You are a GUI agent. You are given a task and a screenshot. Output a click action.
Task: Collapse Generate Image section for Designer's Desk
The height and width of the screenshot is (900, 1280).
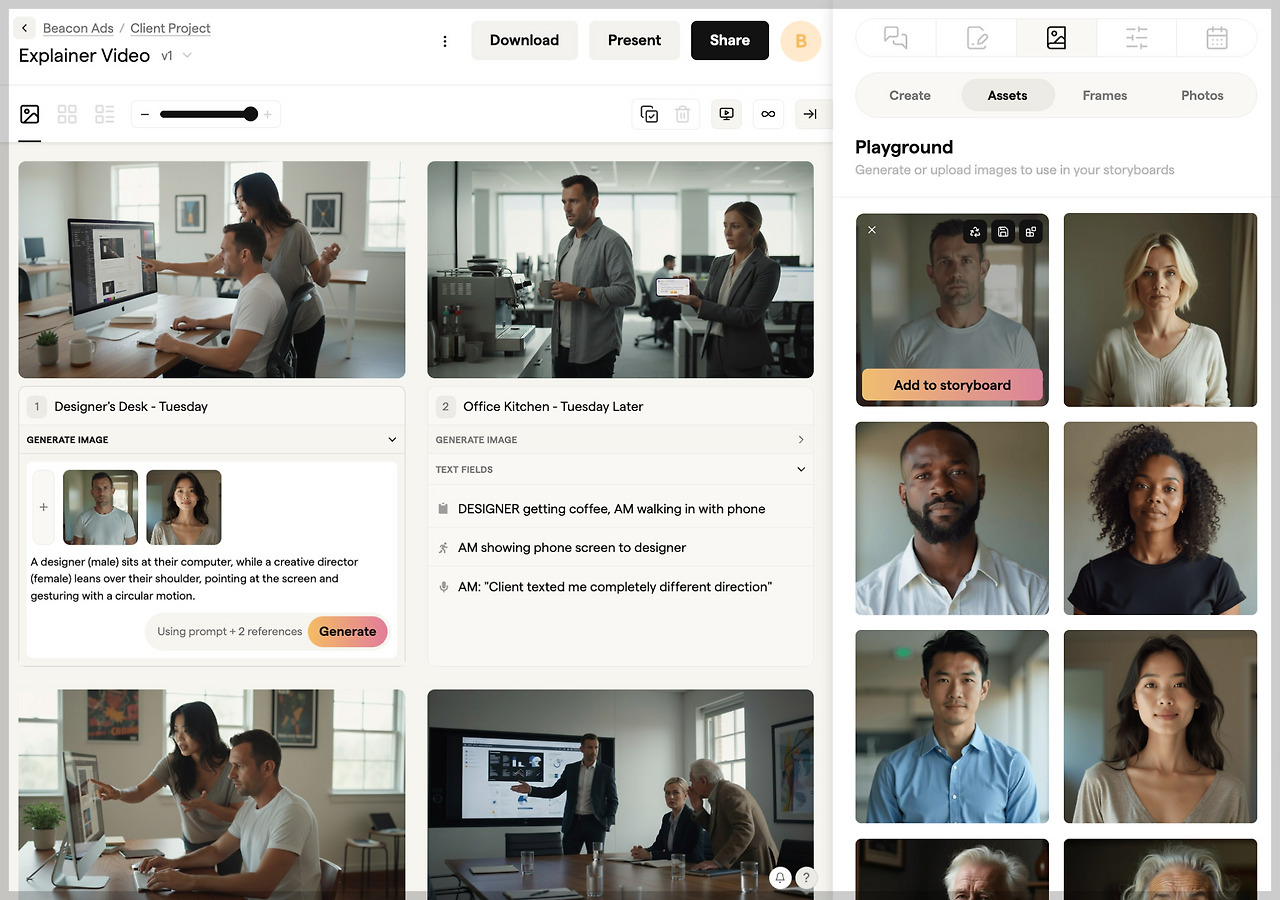click(x=392, y=440)
